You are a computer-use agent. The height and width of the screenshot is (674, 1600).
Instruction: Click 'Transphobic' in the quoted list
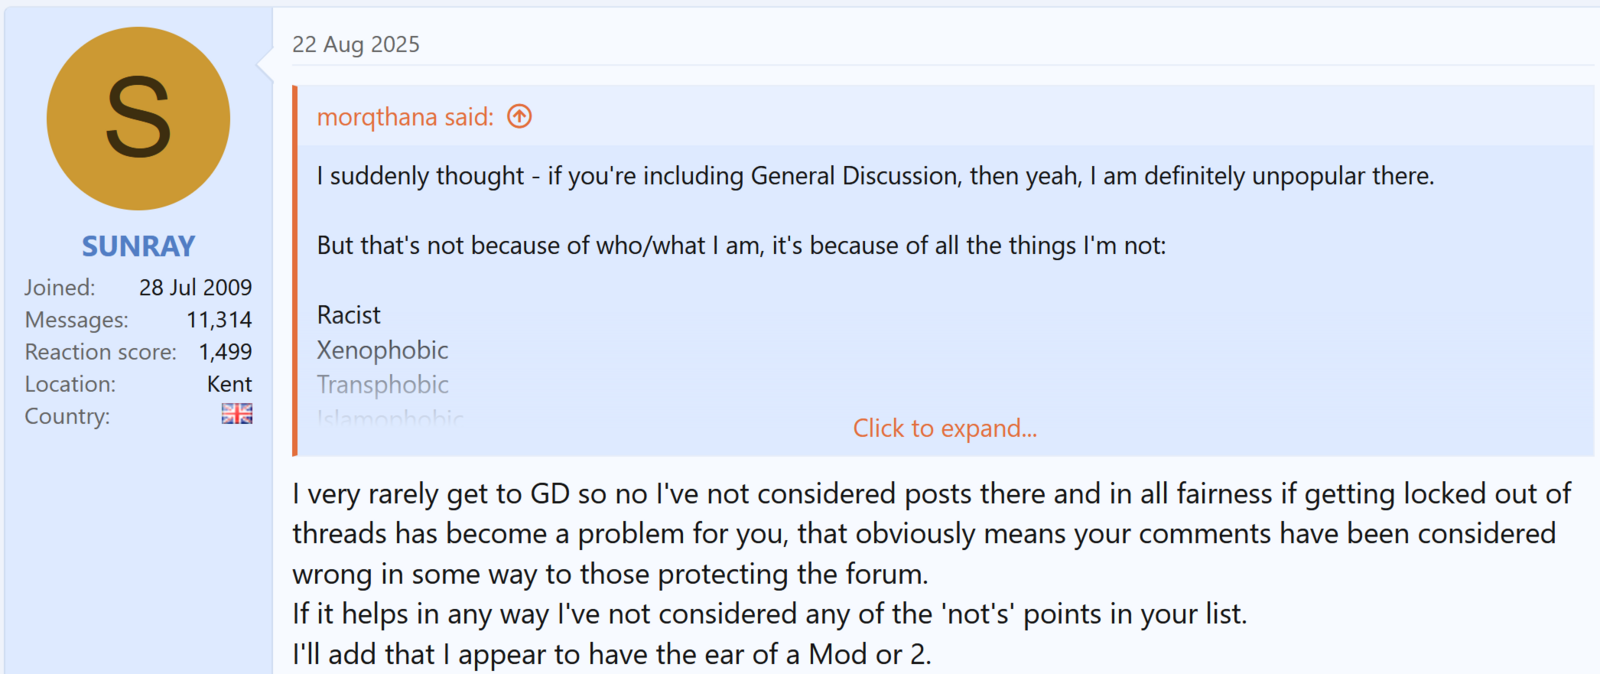[382, 384]
